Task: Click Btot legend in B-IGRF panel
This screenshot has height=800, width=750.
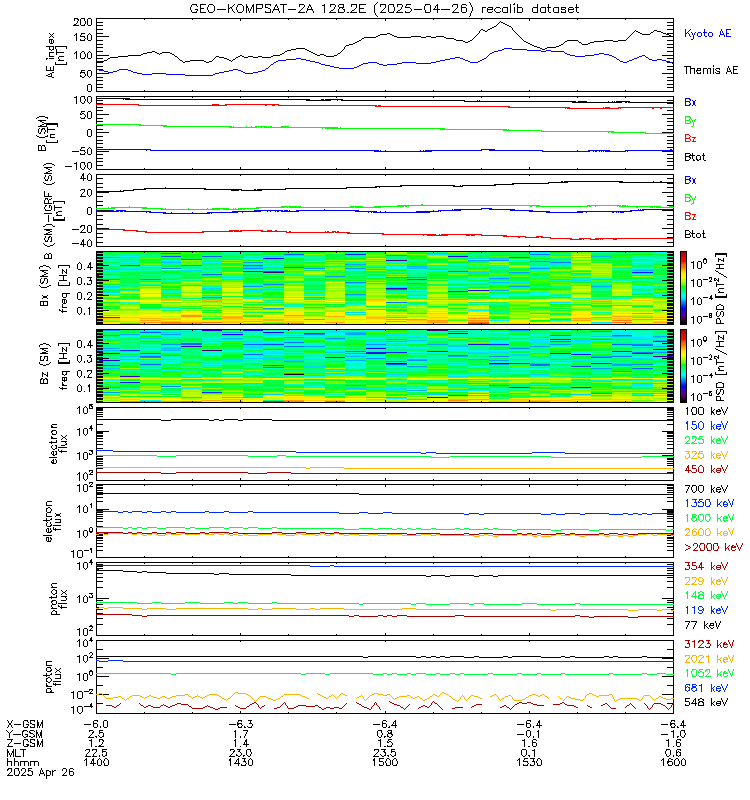Action: [695, 234]
